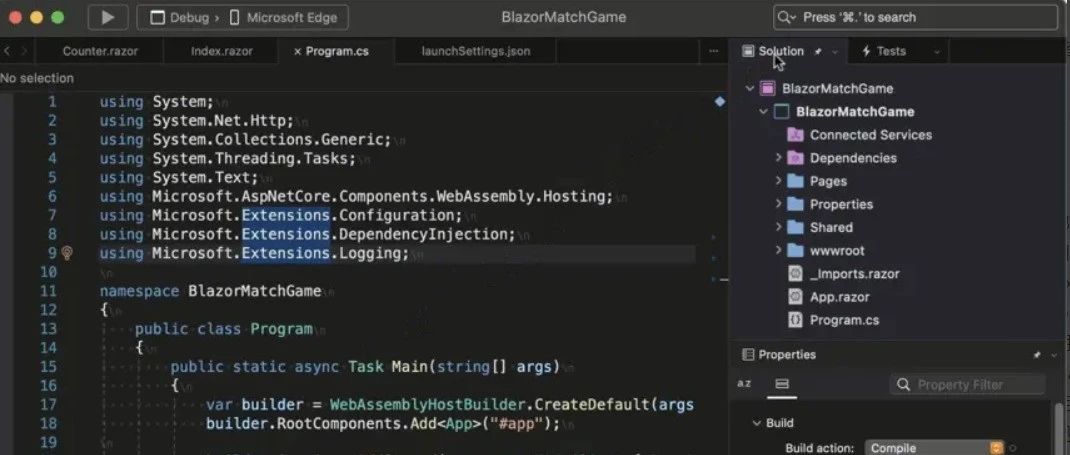
Task: Click the project icon beside bold BlazorMatchGame
Action: [781, 111]
